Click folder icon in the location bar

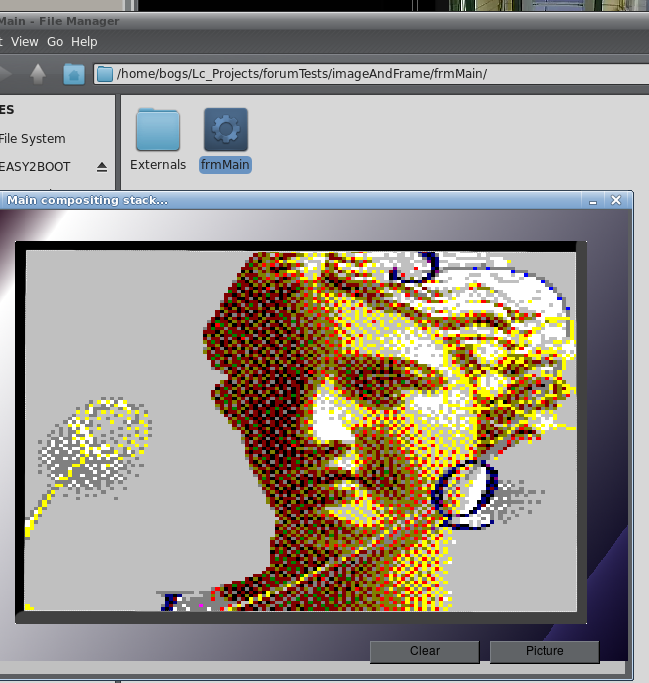tap(105, 73)
